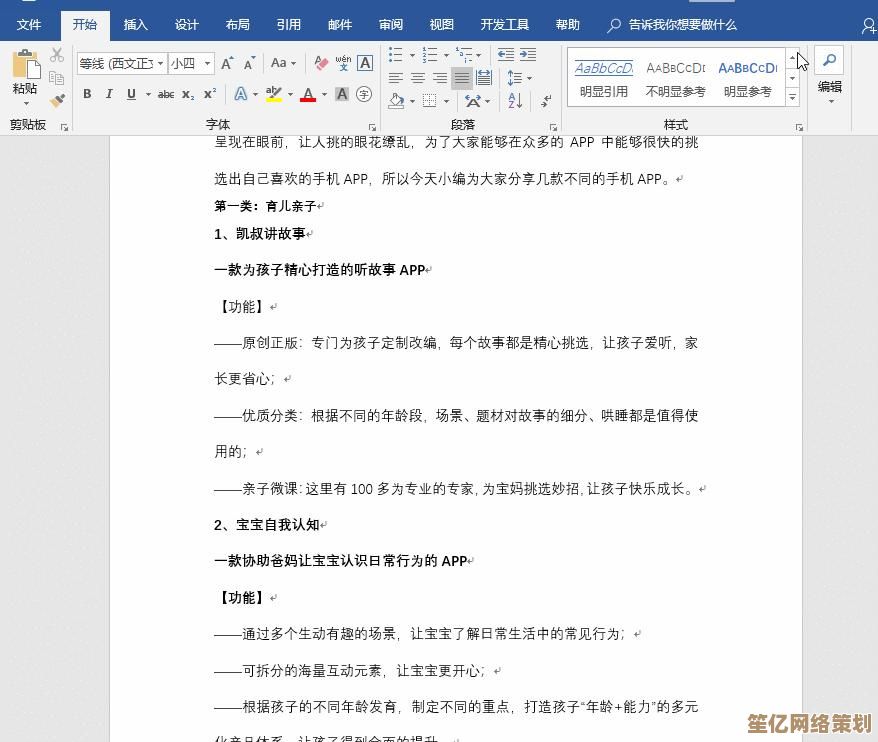Apply text effects letter A

pos(241,94)
